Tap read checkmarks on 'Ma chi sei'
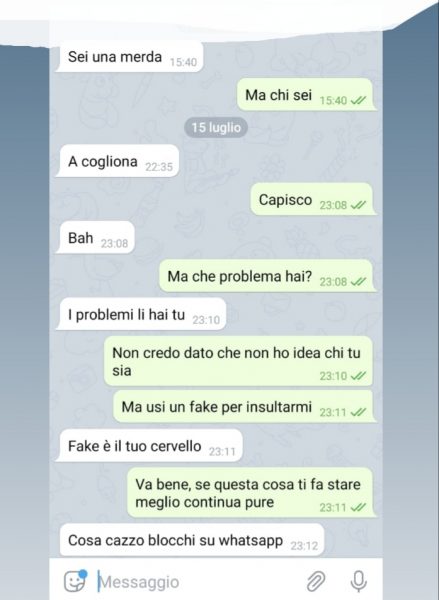The height and width of the screenshot is (600, 439). click(x=358, y=101)
